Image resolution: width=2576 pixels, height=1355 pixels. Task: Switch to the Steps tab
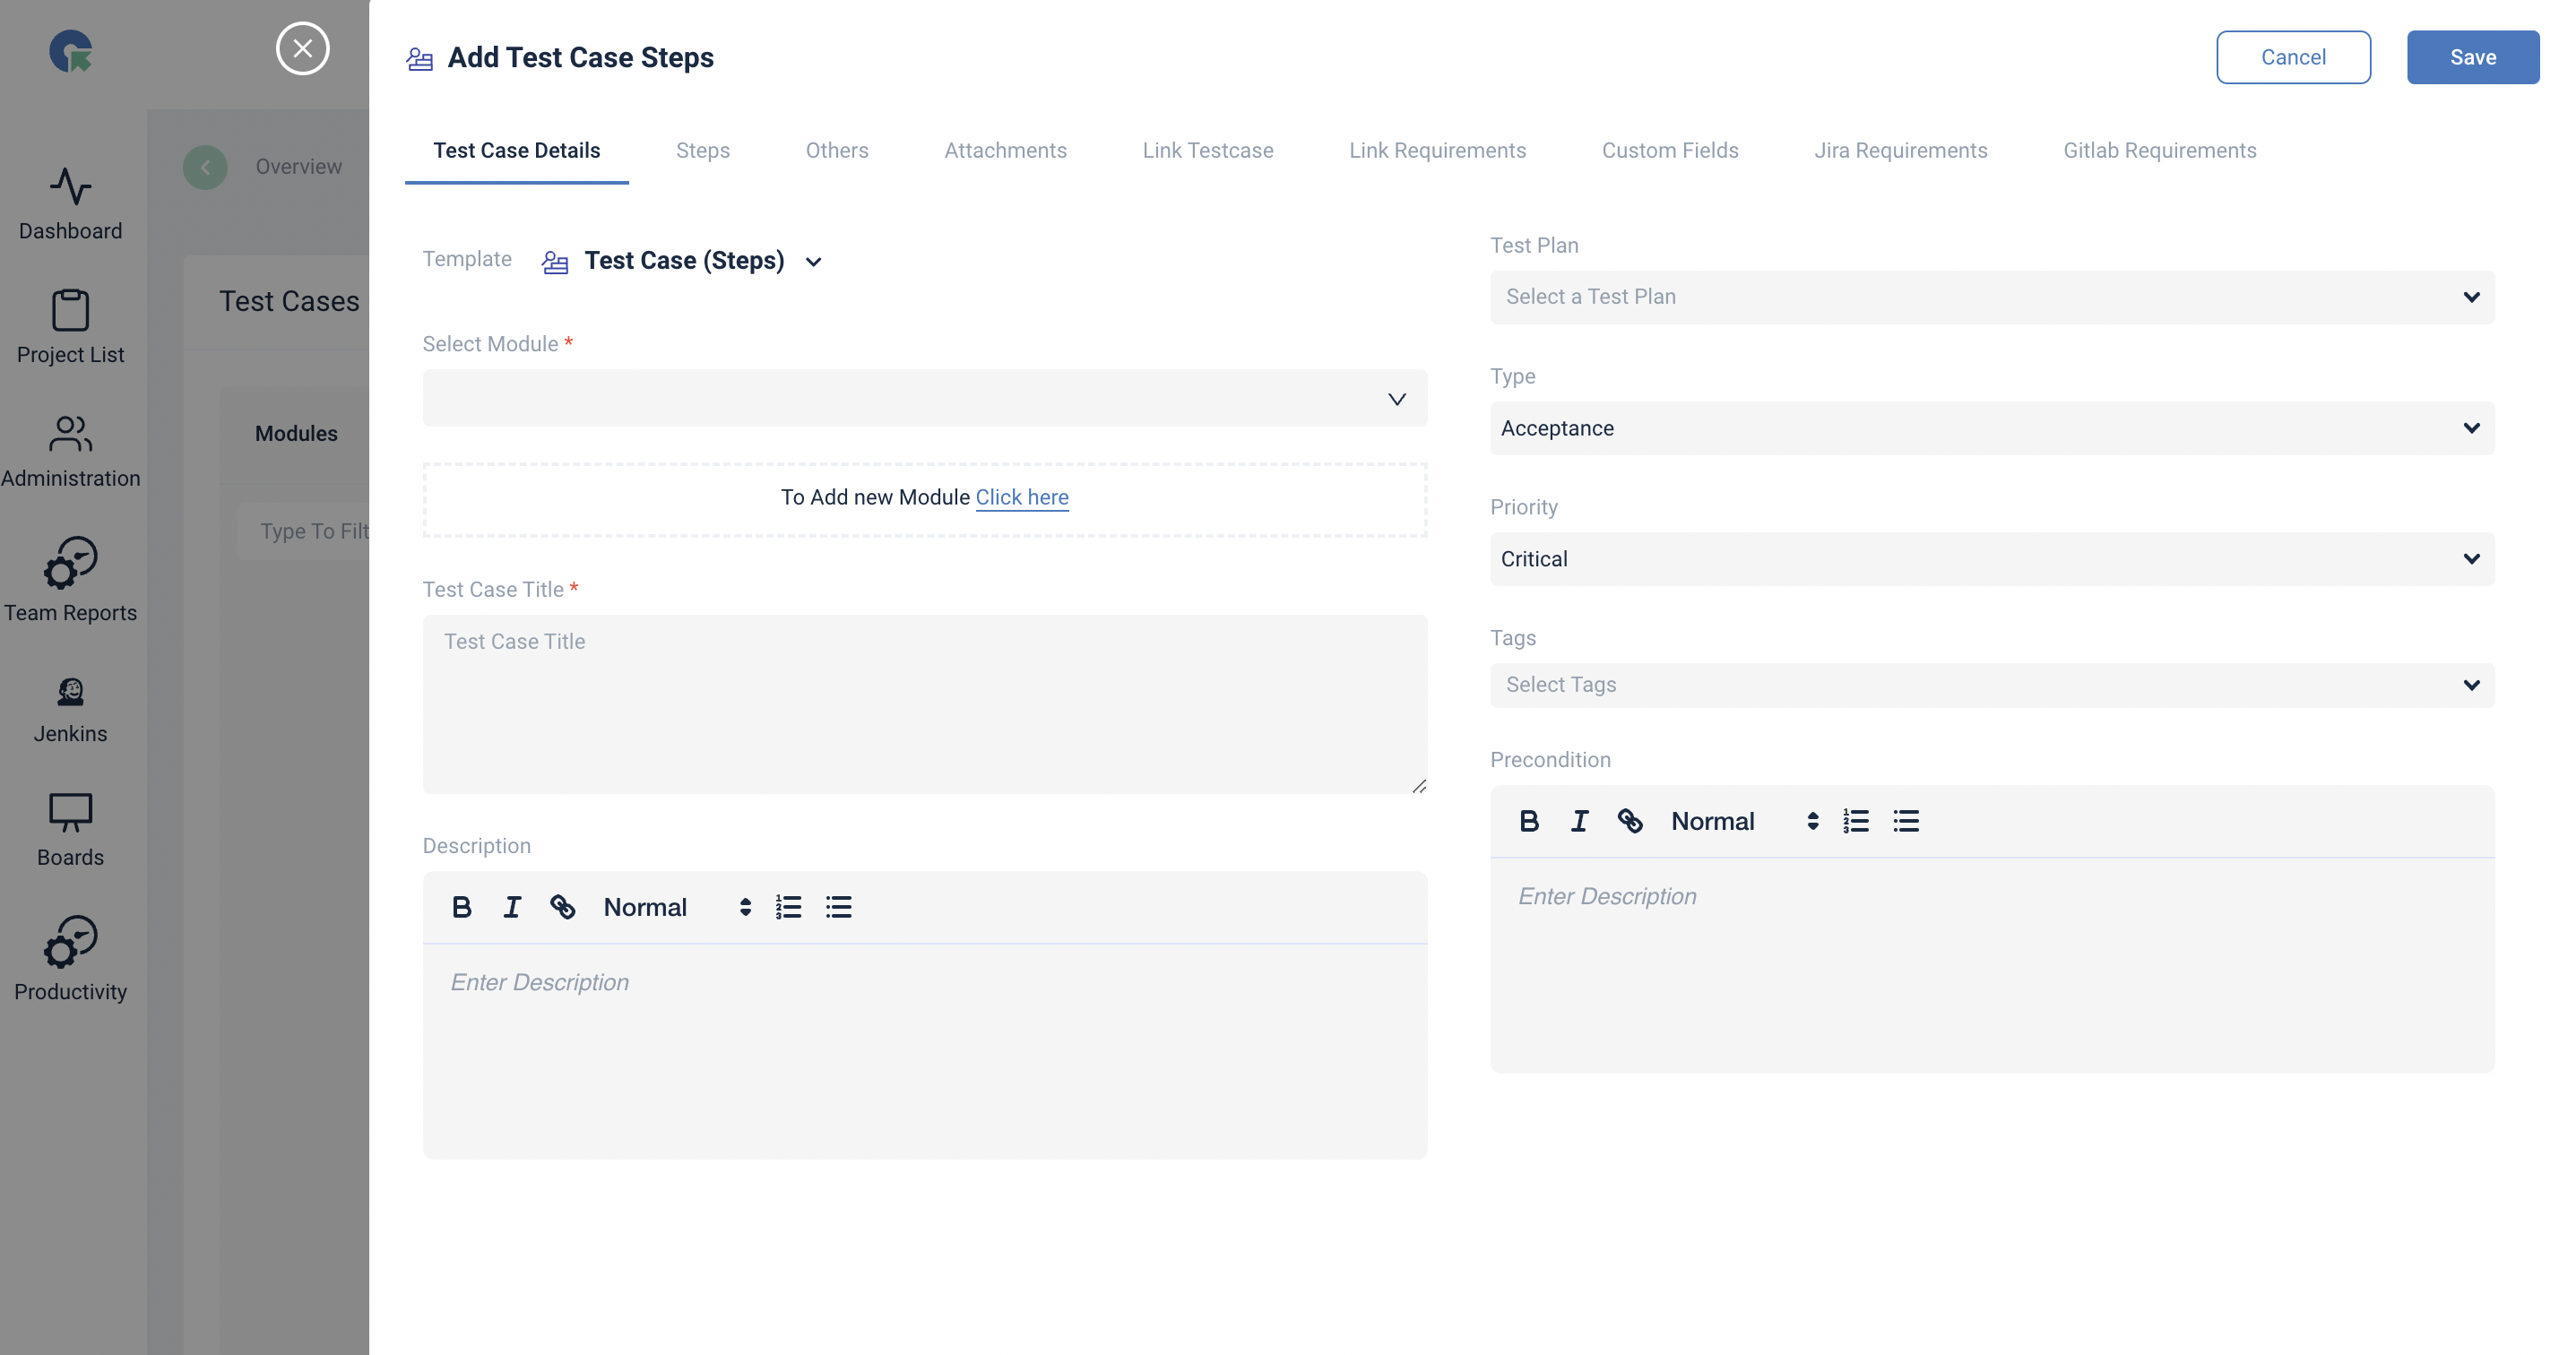[702, 150]
